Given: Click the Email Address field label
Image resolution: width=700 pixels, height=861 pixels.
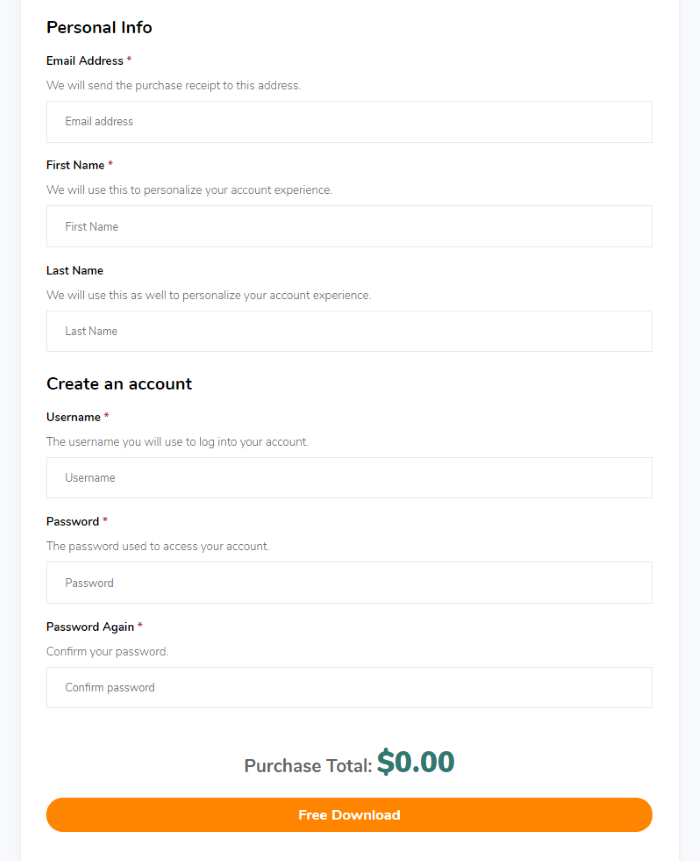Looking at the screenshot, I should (x=84, y=61).
